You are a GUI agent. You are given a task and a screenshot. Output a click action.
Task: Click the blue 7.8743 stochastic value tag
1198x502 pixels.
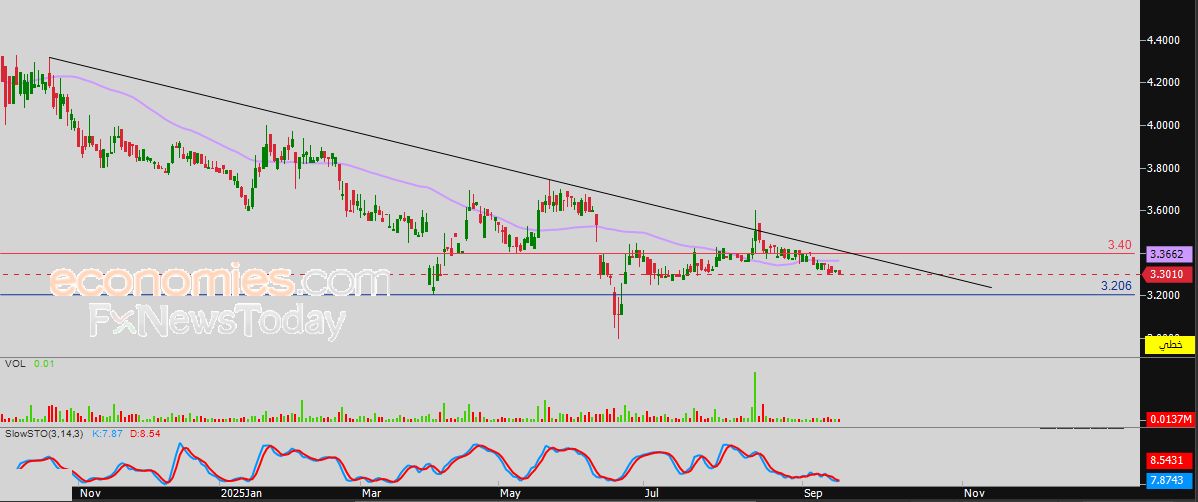tap(1168, 479)
